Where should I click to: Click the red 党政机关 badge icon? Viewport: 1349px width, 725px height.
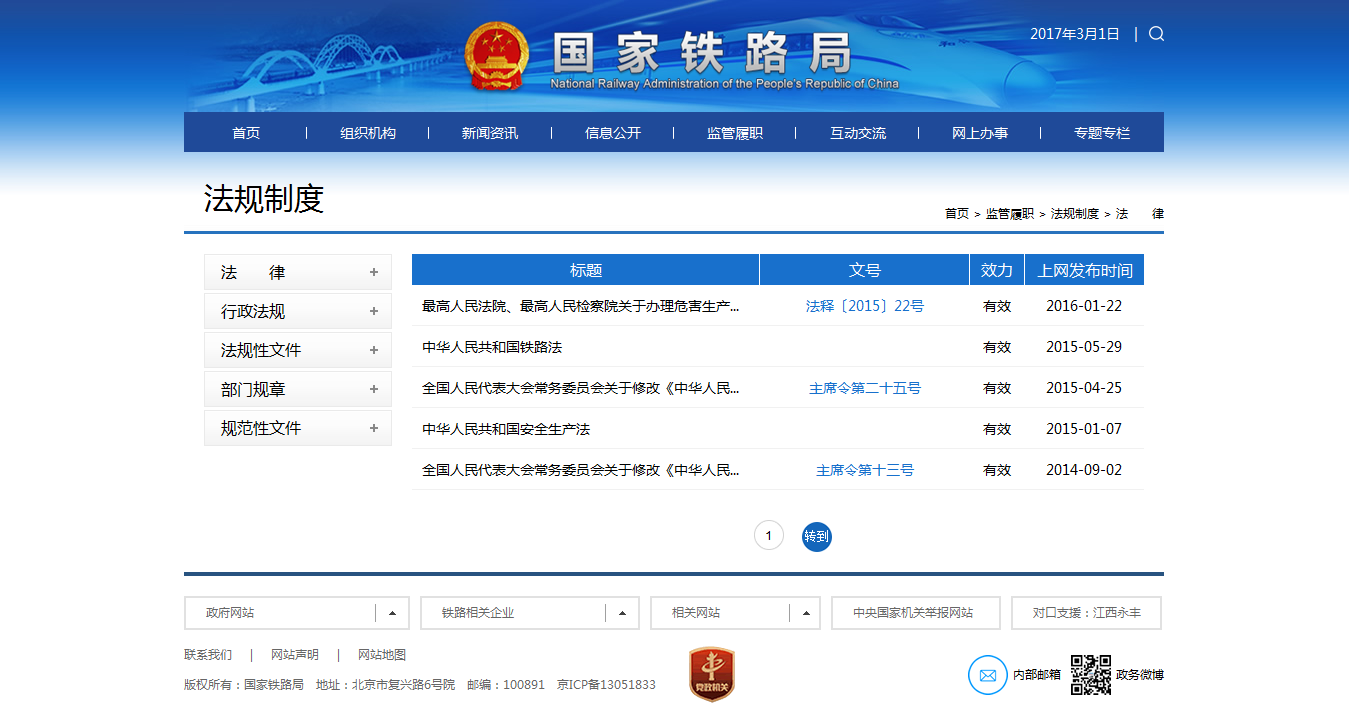coord(711,674)
